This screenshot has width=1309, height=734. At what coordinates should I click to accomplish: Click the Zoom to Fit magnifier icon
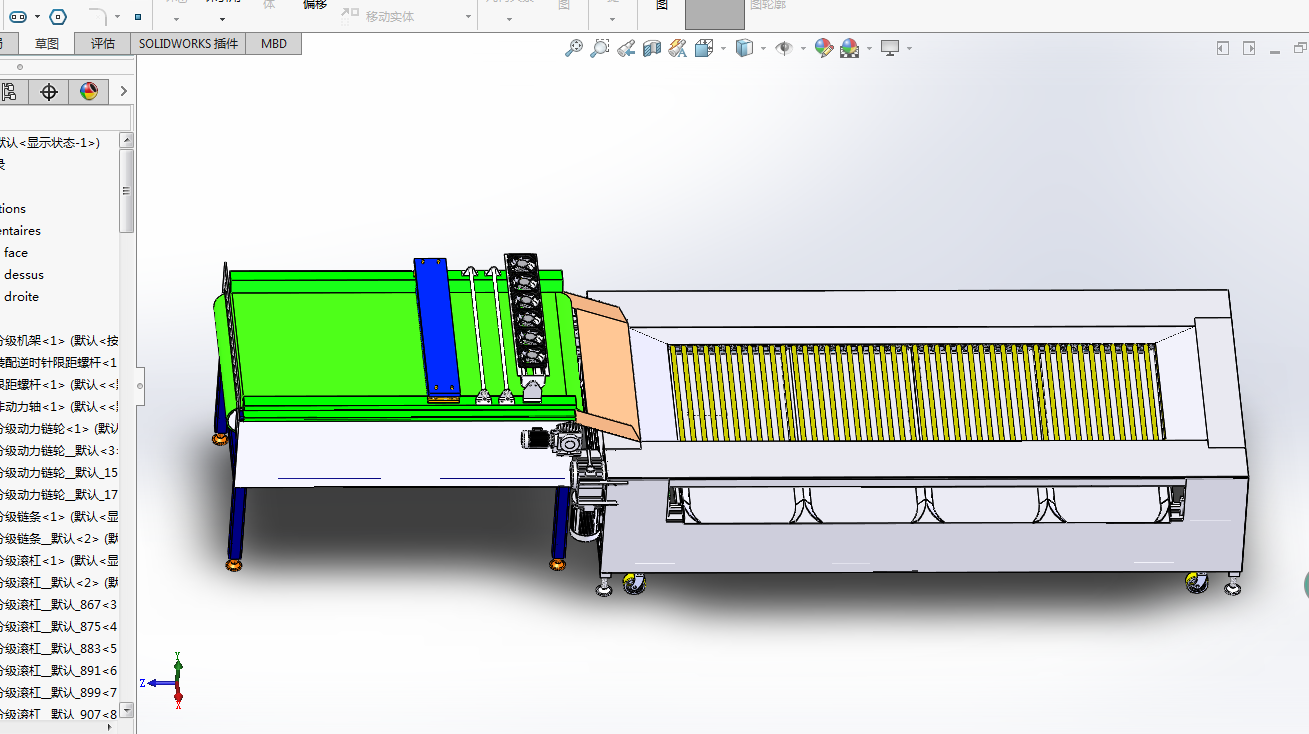click(574, 48)
